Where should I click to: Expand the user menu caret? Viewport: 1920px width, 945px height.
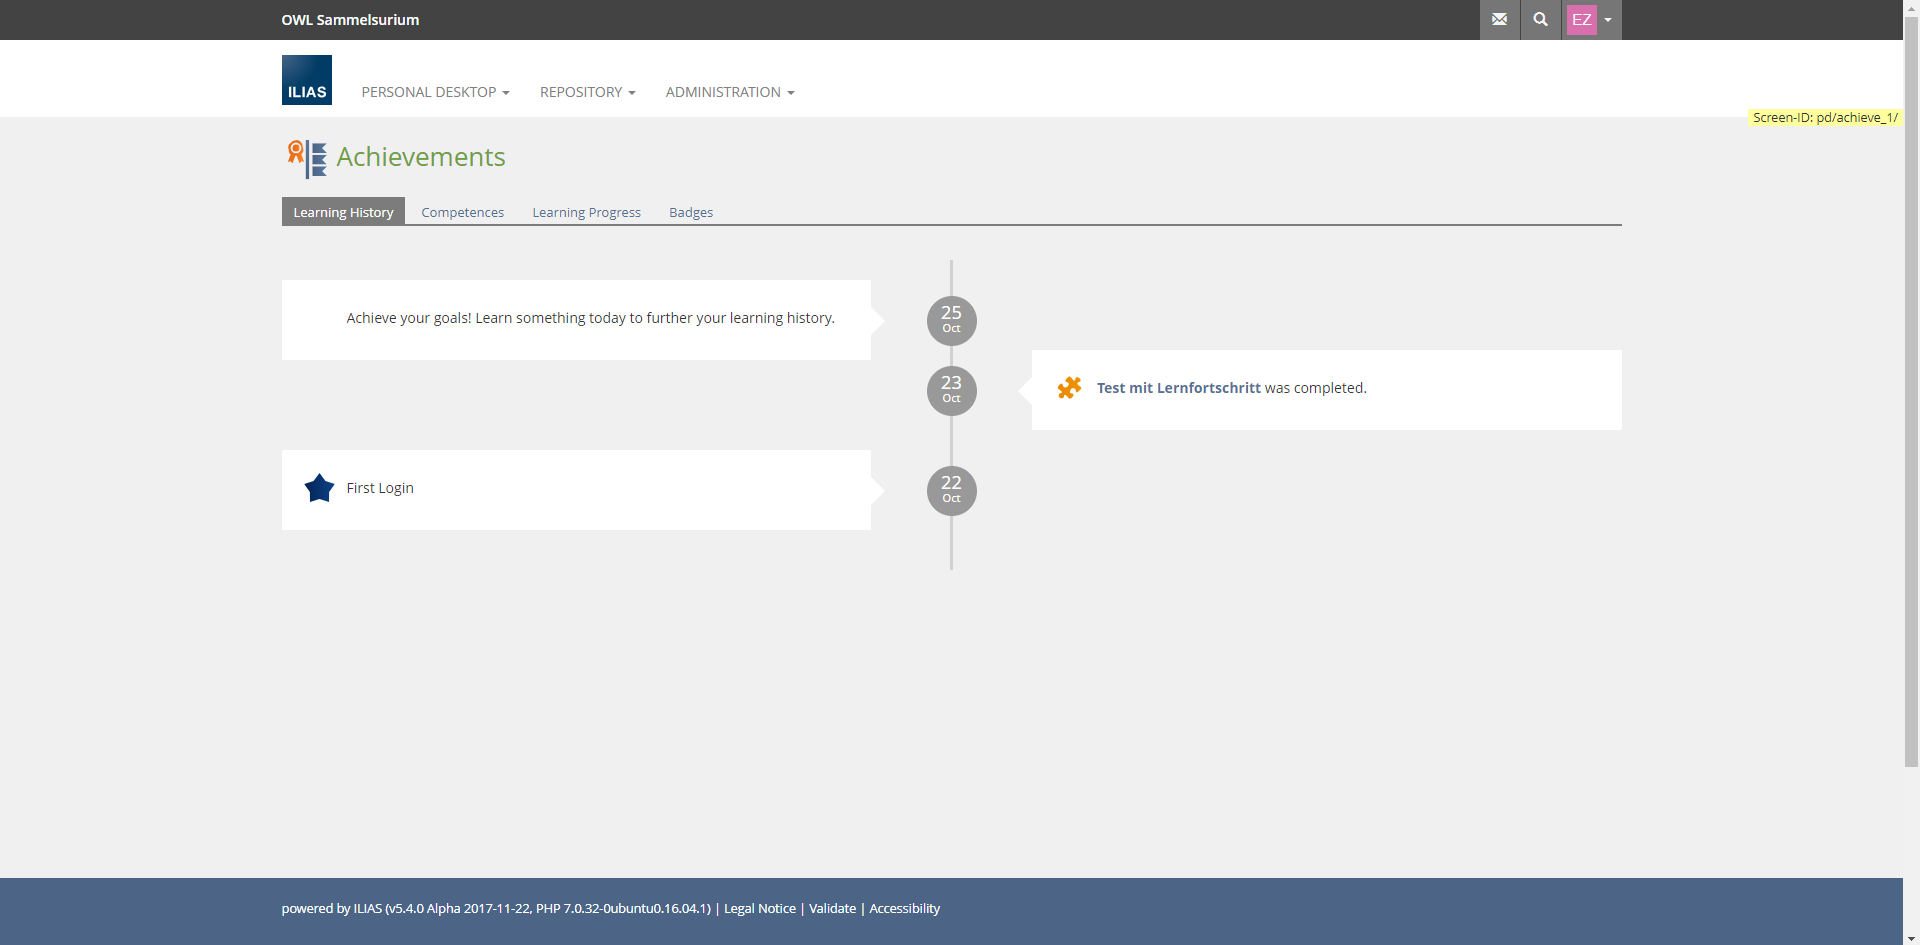(1608, 20)
